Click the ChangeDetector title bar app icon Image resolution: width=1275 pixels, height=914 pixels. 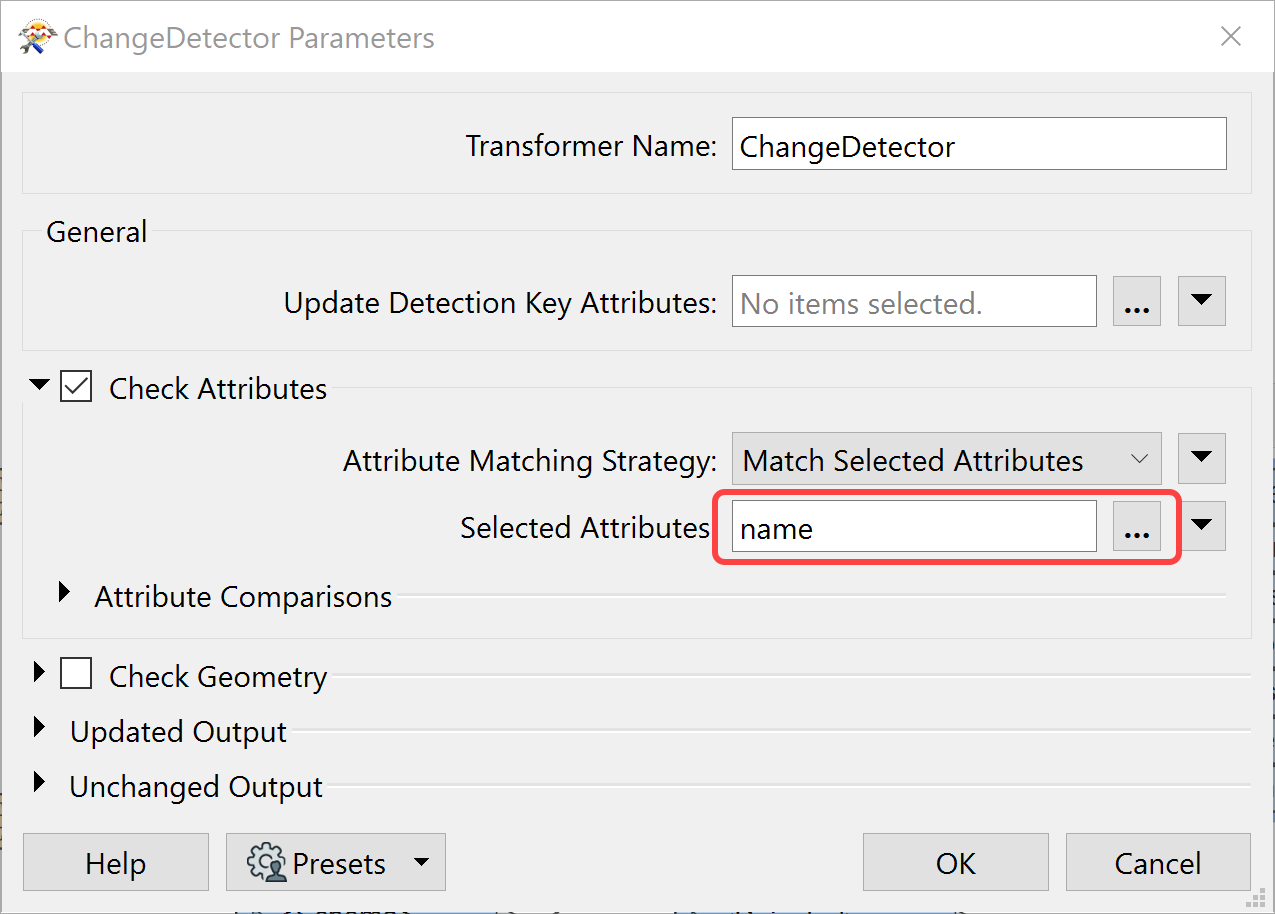[x=35, y=38]
